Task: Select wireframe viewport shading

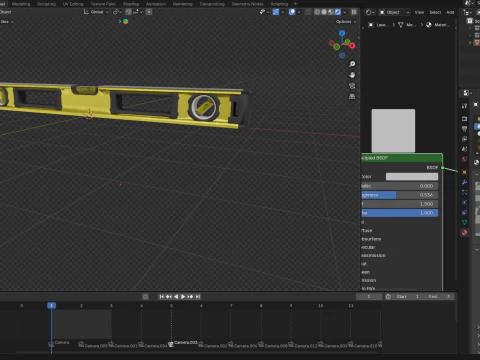Action: pyautogui.click(x=317, y=12)
